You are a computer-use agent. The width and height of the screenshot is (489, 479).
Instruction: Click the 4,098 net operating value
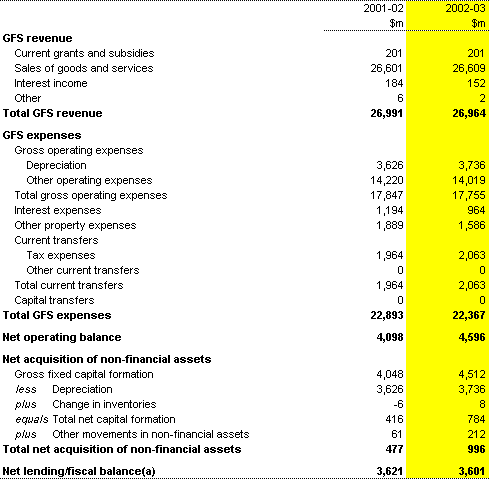tap(390, 337)
